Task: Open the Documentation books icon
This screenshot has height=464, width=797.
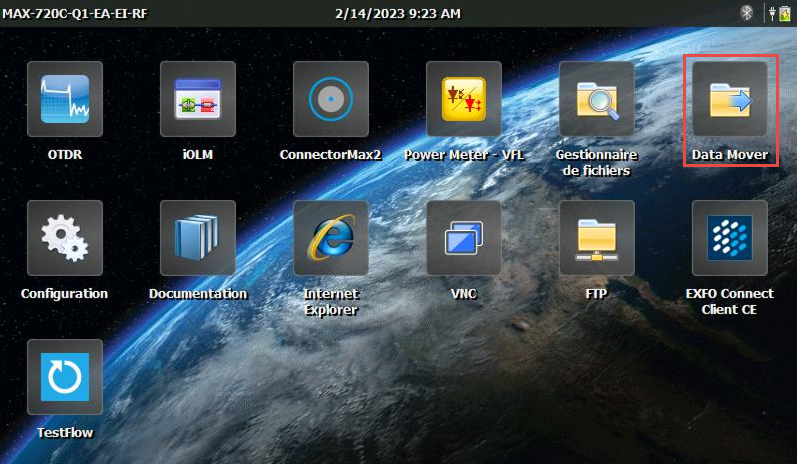Action: tap(198, 238)
